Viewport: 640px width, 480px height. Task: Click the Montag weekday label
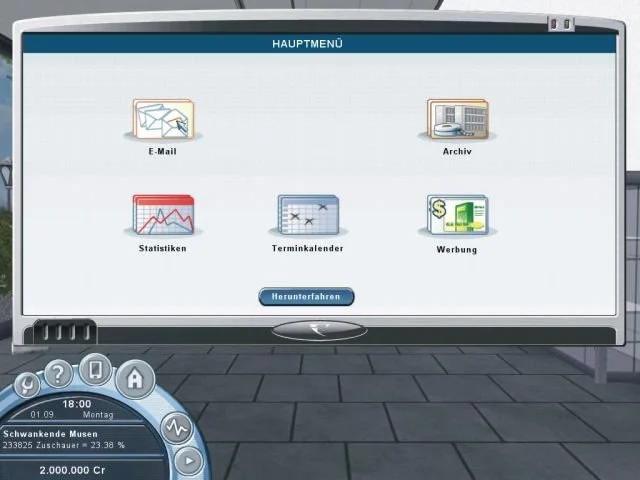(x=98, y=415)
